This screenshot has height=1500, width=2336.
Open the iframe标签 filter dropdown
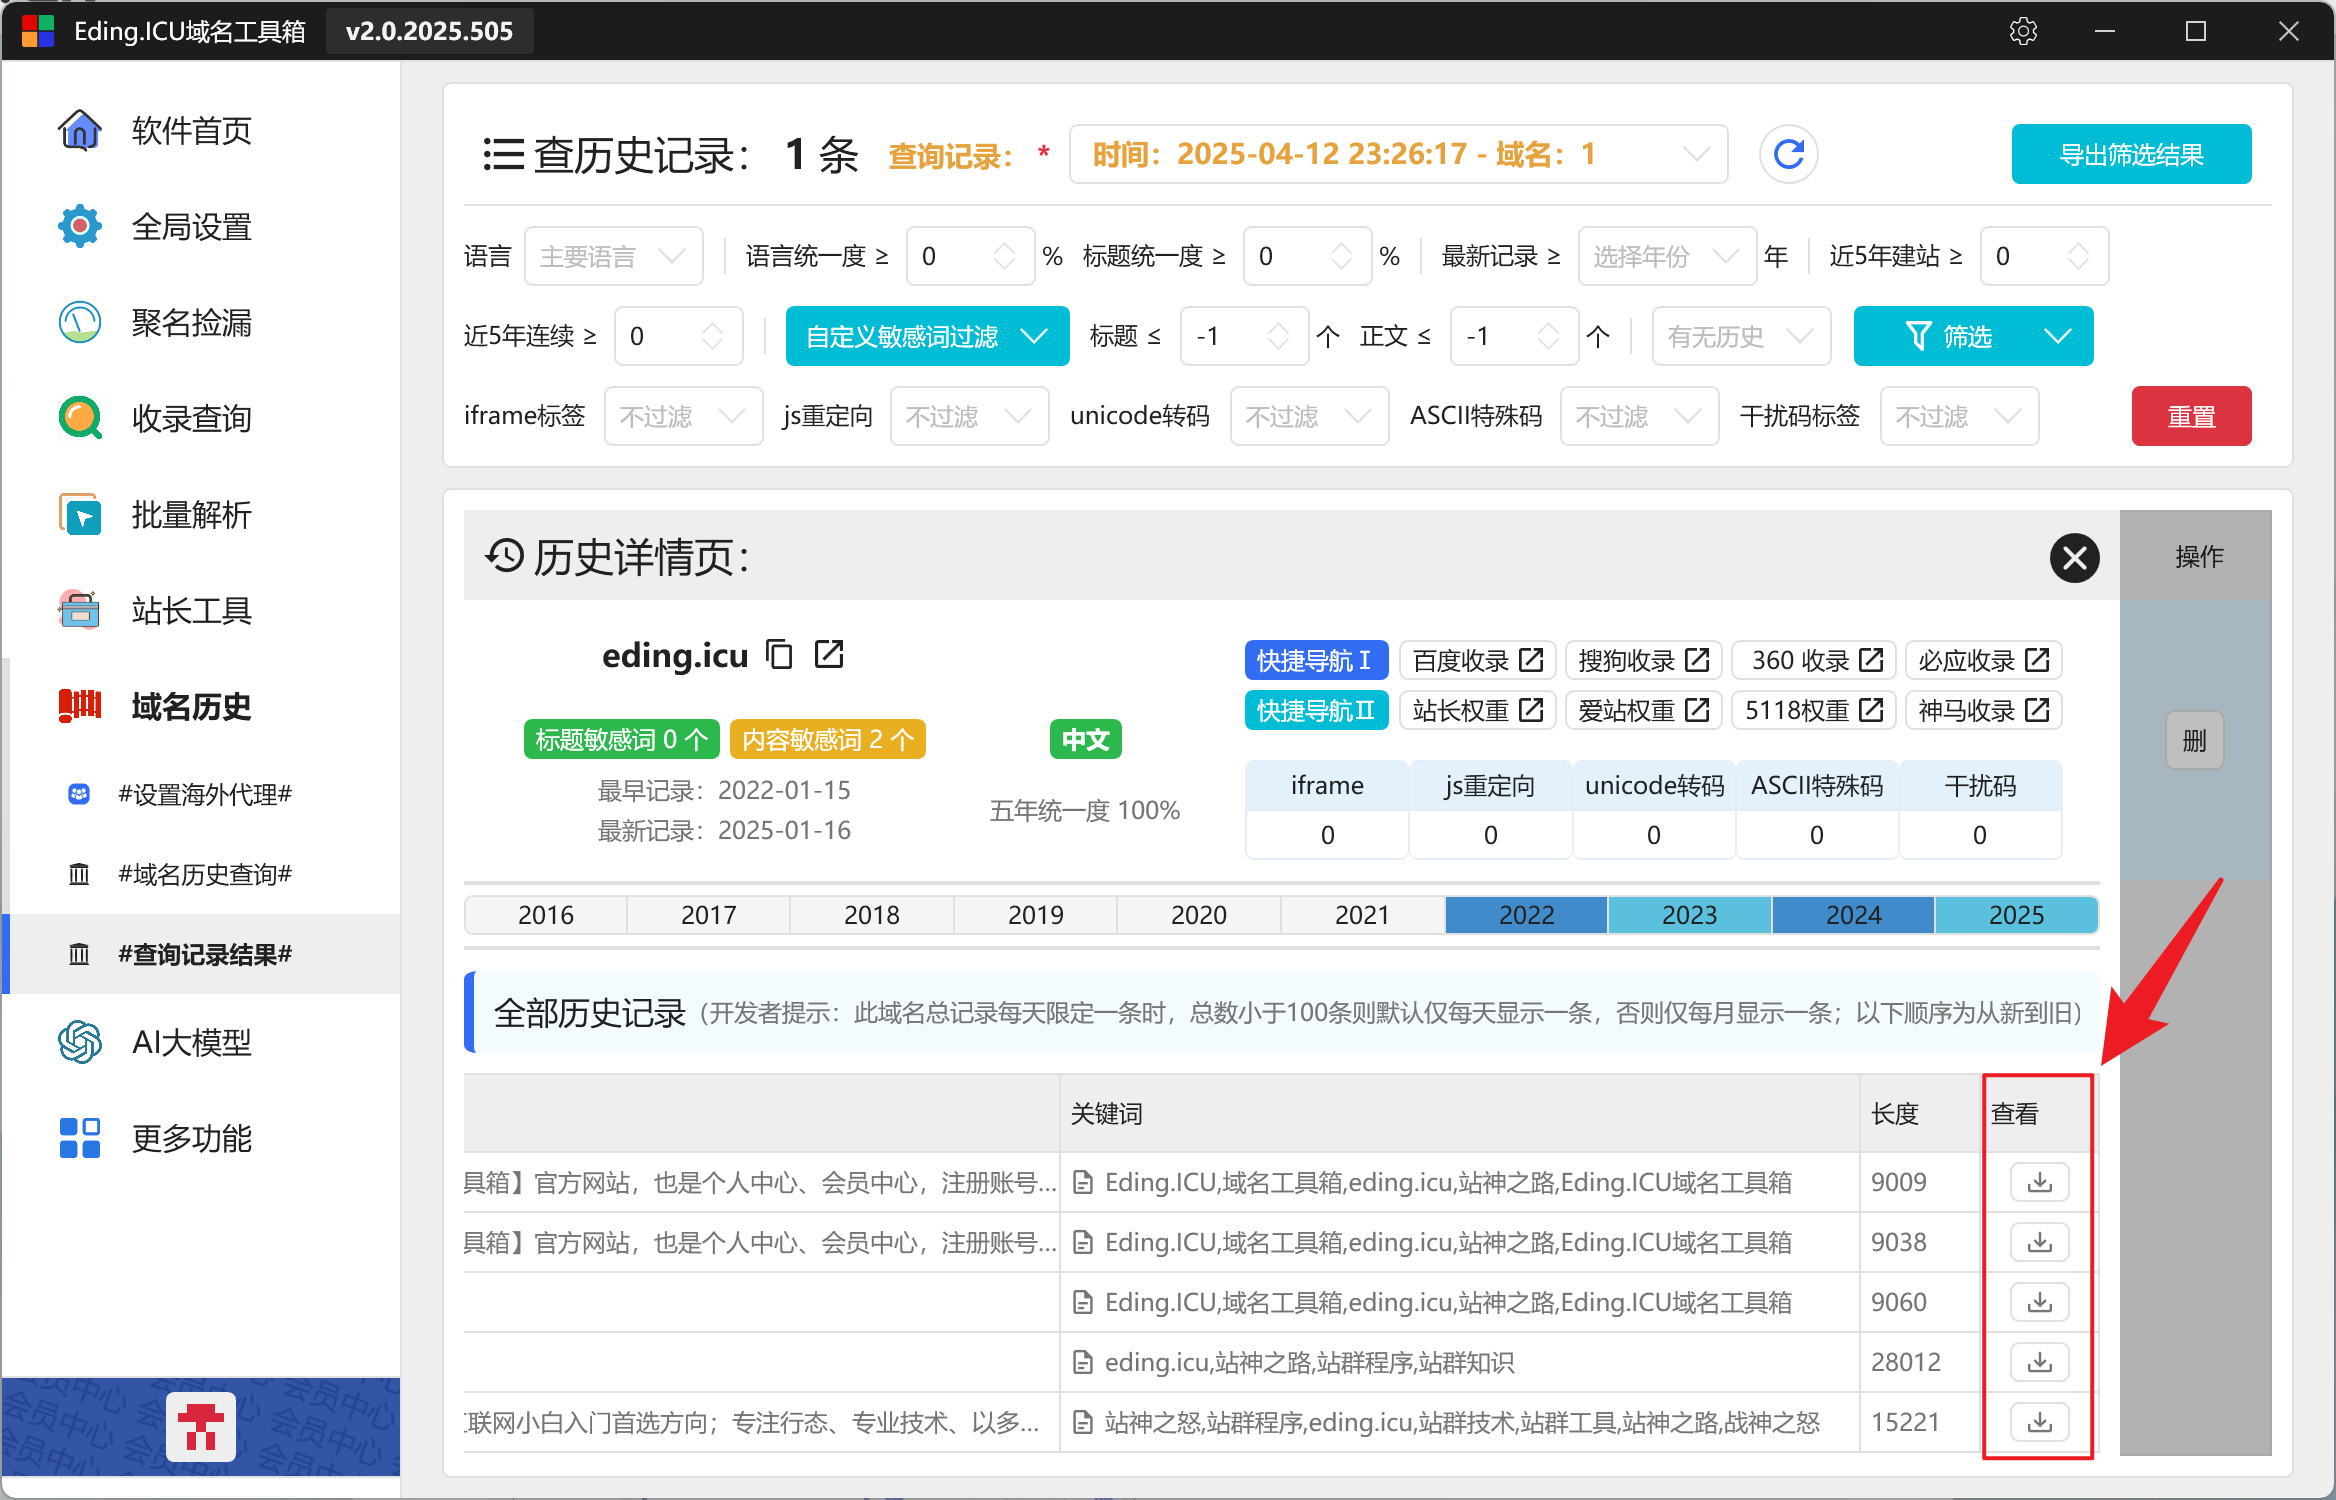pyautogui.click(x=683, y=416)
